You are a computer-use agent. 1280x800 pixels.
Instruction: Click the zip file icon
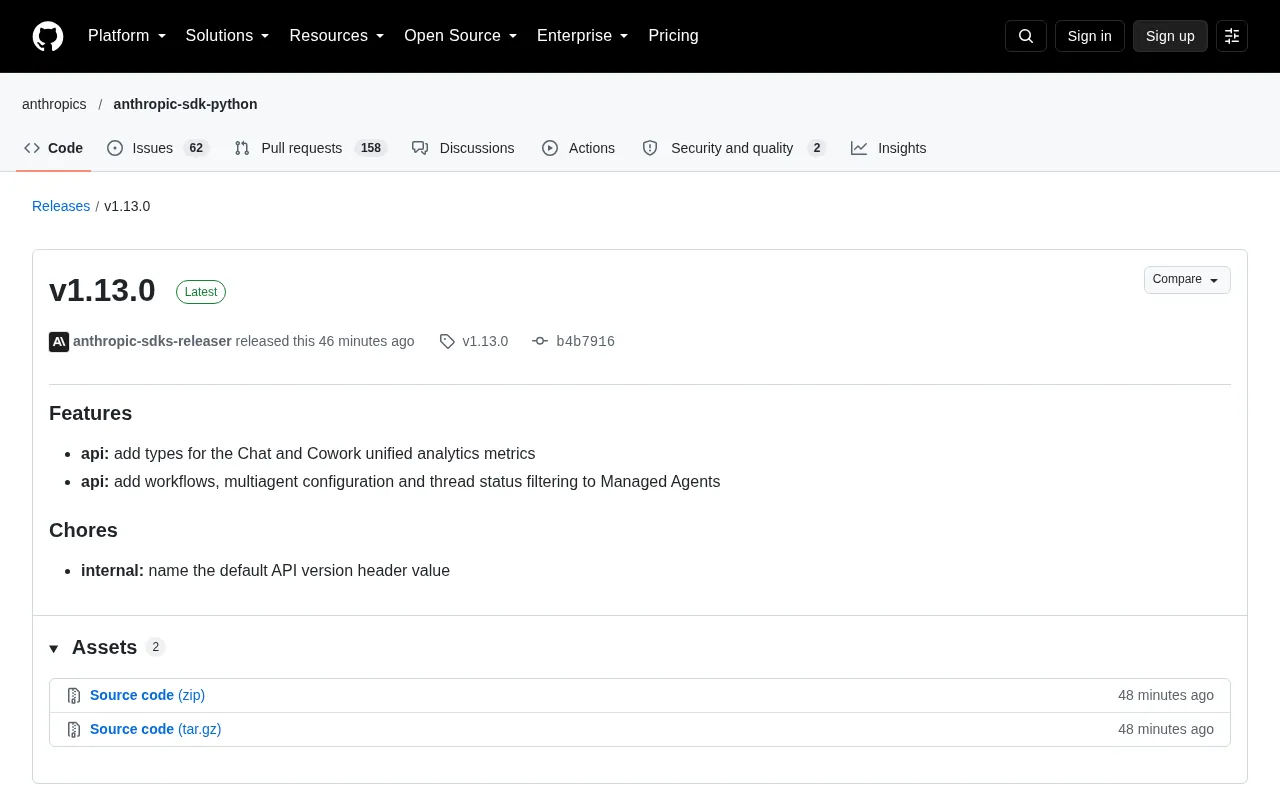74,695
